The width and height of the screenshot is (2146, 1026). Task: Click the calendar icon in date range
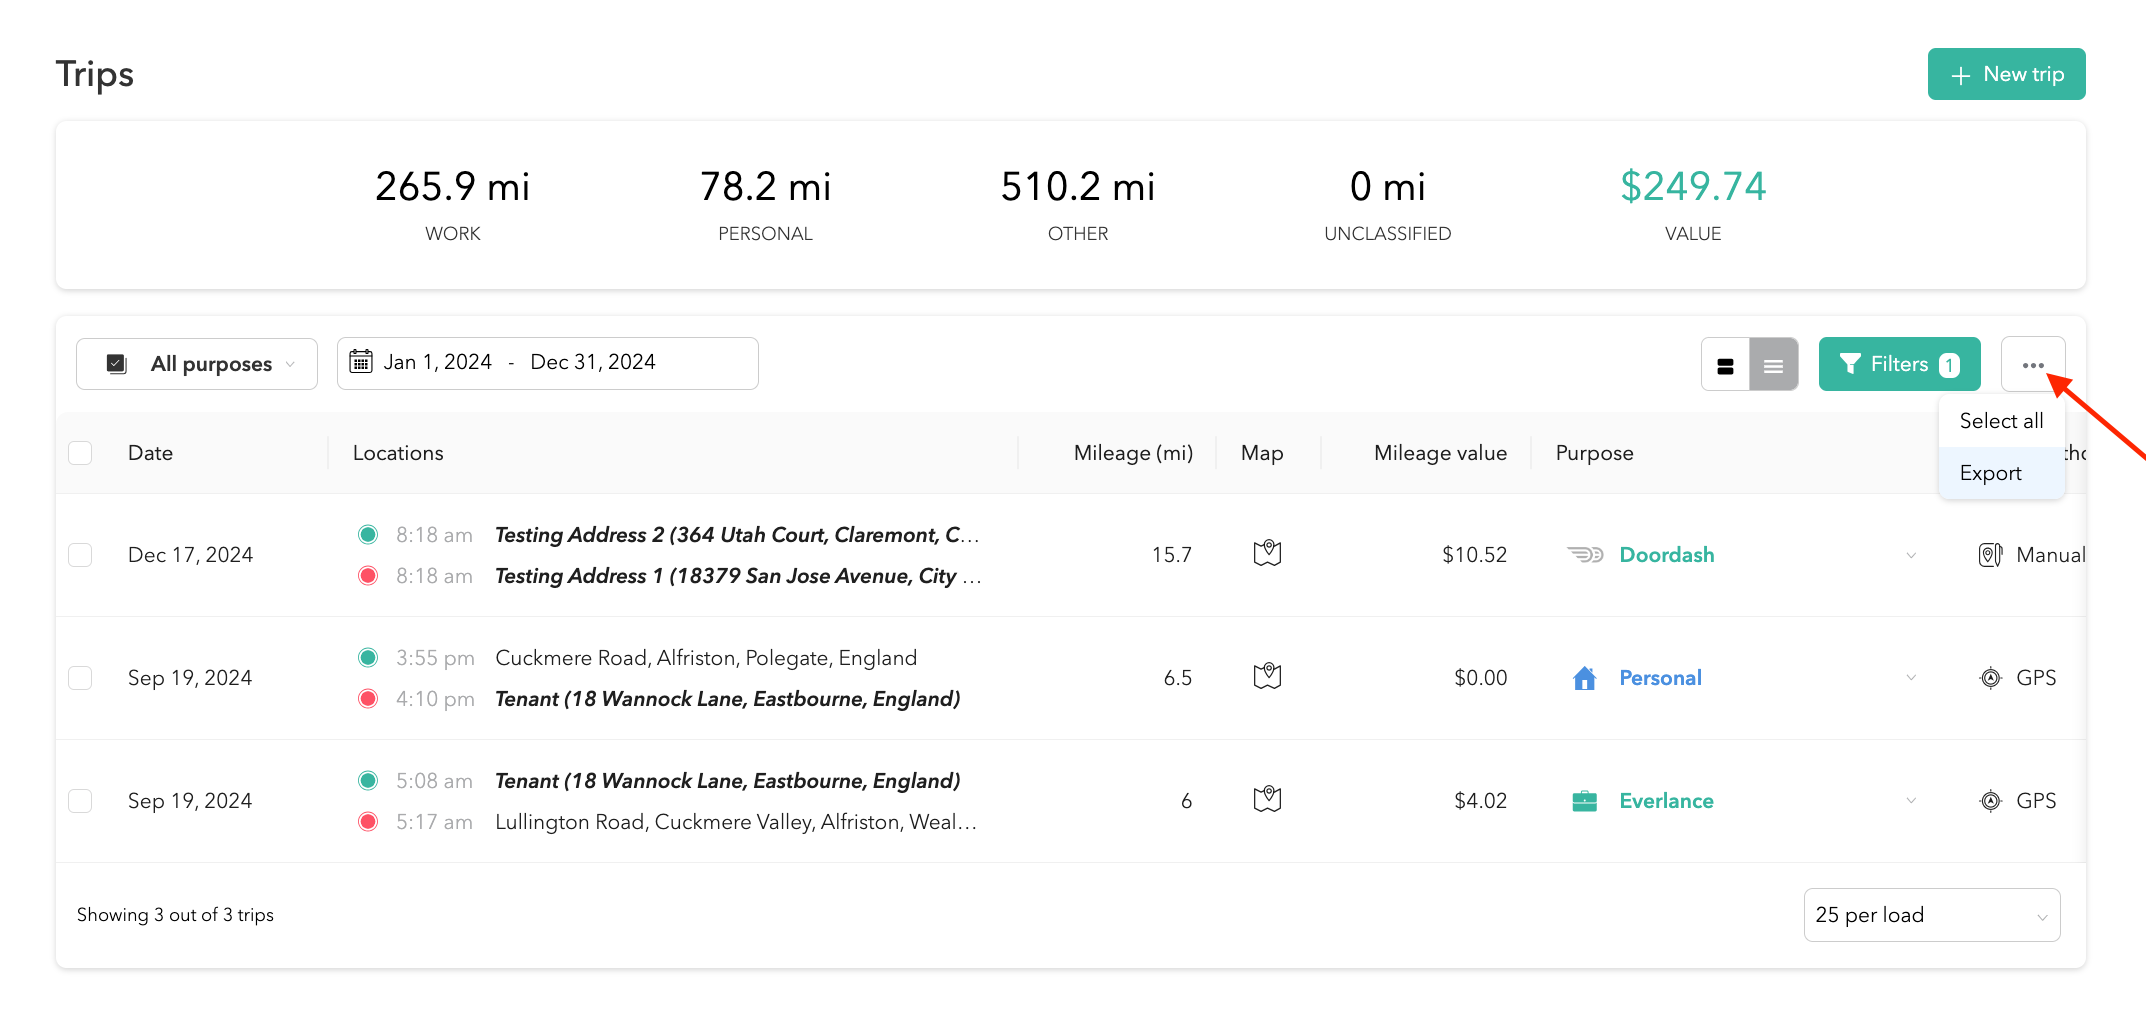click(x=361, y=362)
